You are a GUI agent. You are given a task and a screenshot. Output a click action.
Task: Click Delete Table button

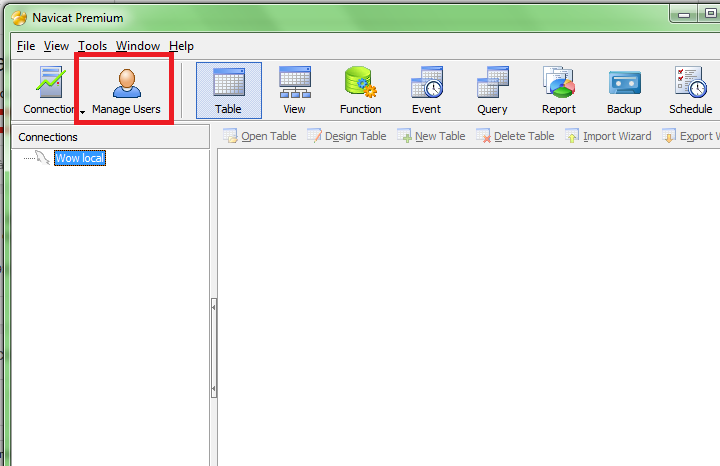[516, 136]
